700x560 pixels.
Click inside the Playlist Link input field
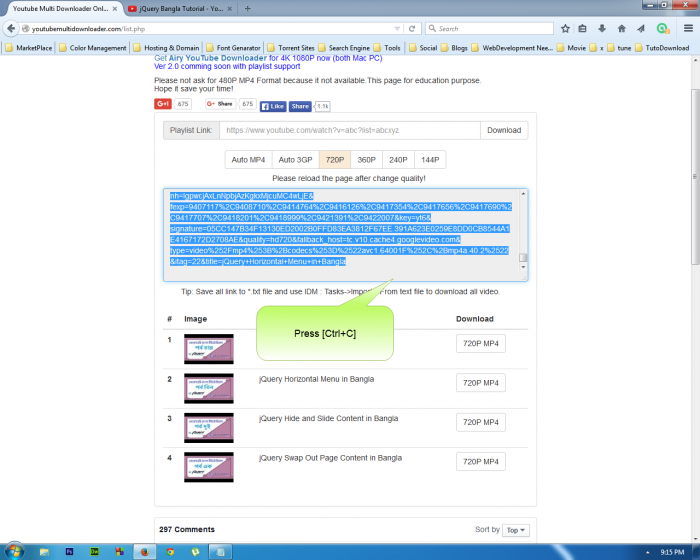tap(350, 130)
